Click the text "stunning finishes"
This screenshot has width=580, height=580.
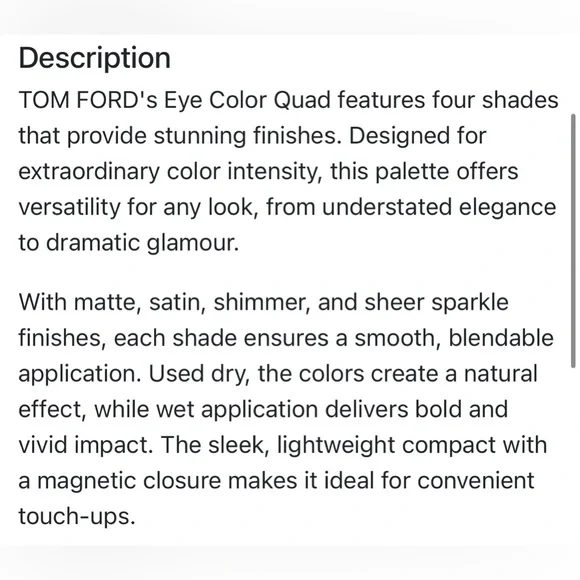pos(247,136)
